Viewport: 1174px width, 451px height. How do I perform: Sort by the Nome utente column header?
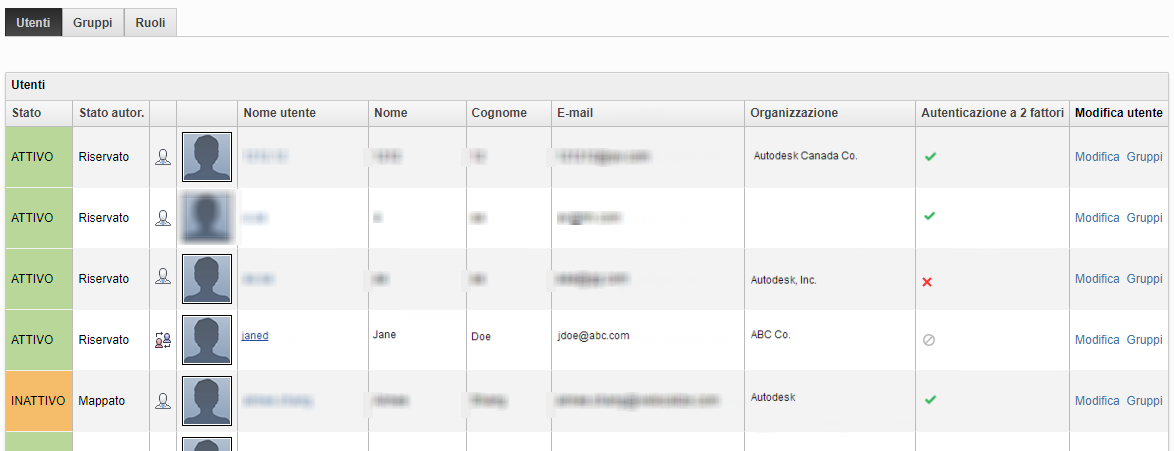279,113
